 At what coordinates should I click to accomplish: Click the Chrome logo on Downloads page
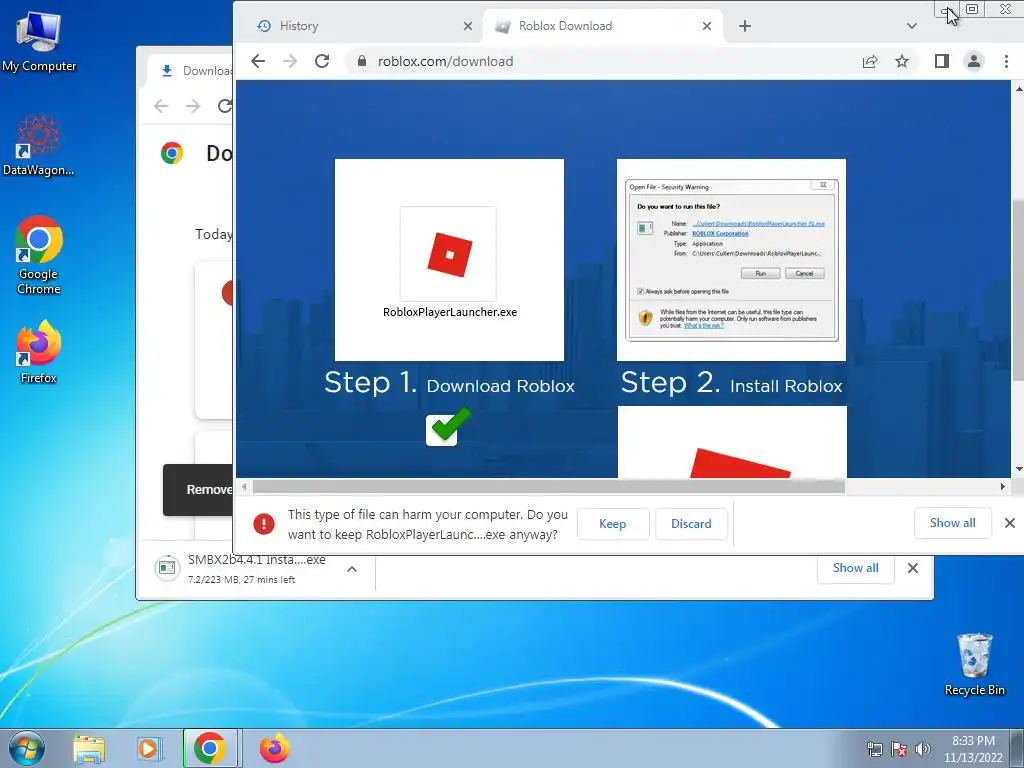[172, 153]
